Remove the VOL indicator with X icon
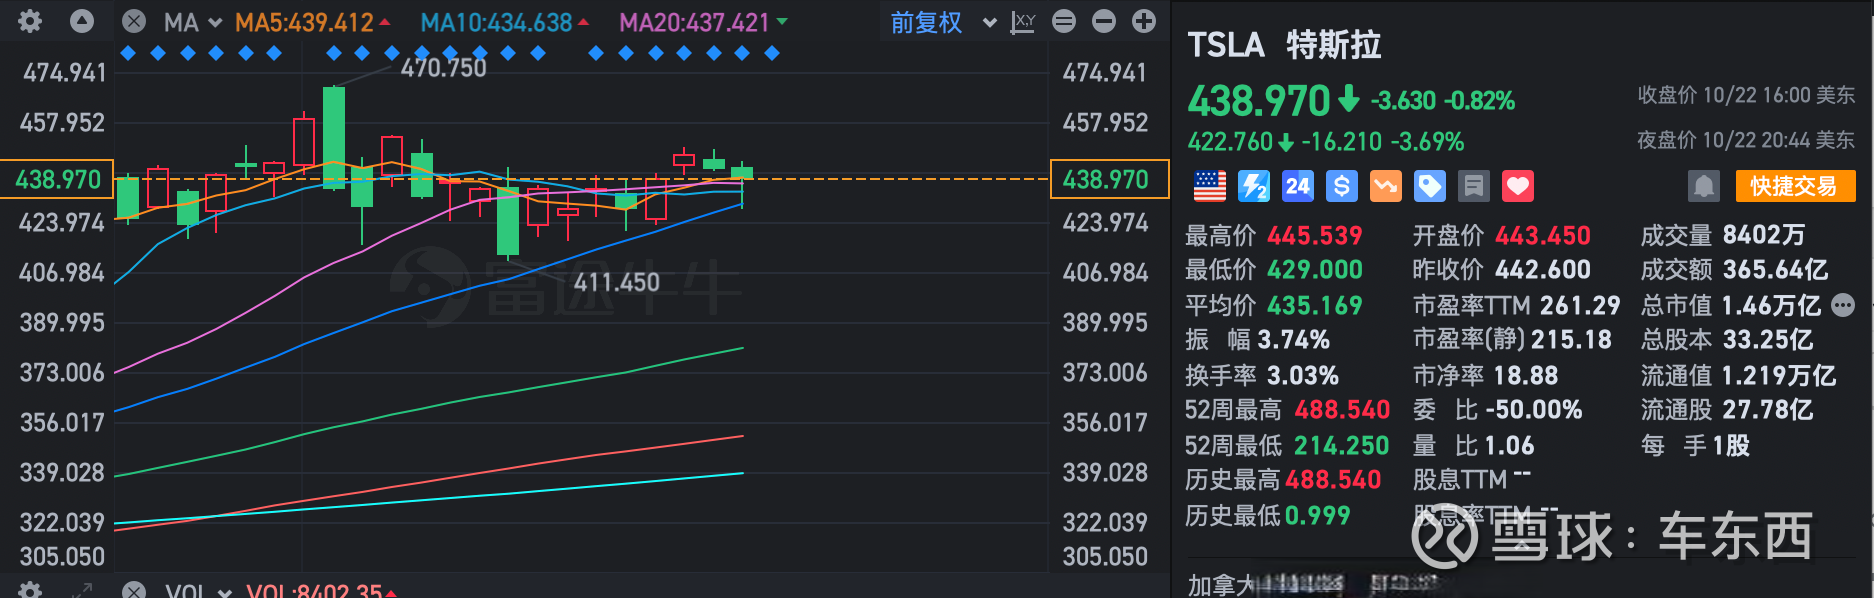Viewport: 1874px width, 598px height. pos(134,590)
